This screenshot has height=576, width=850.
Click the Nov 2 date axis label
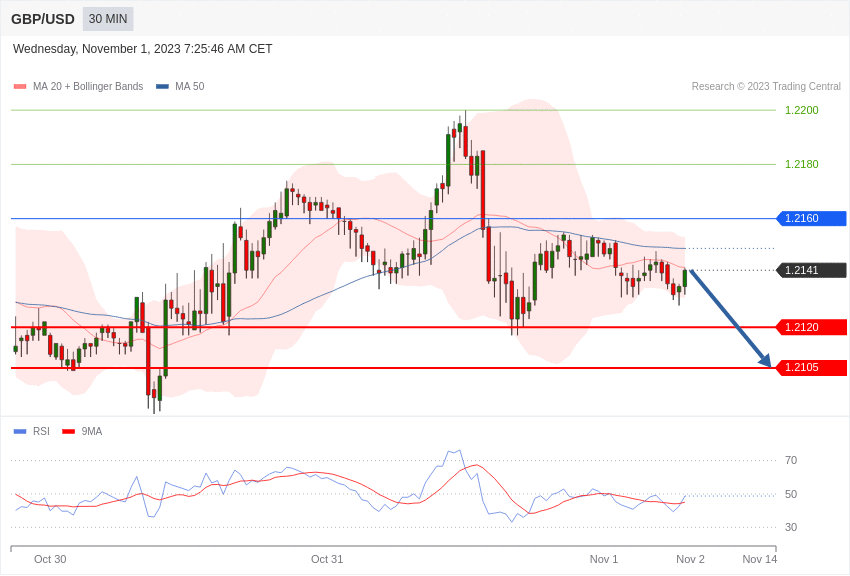[x=690, y=559]
